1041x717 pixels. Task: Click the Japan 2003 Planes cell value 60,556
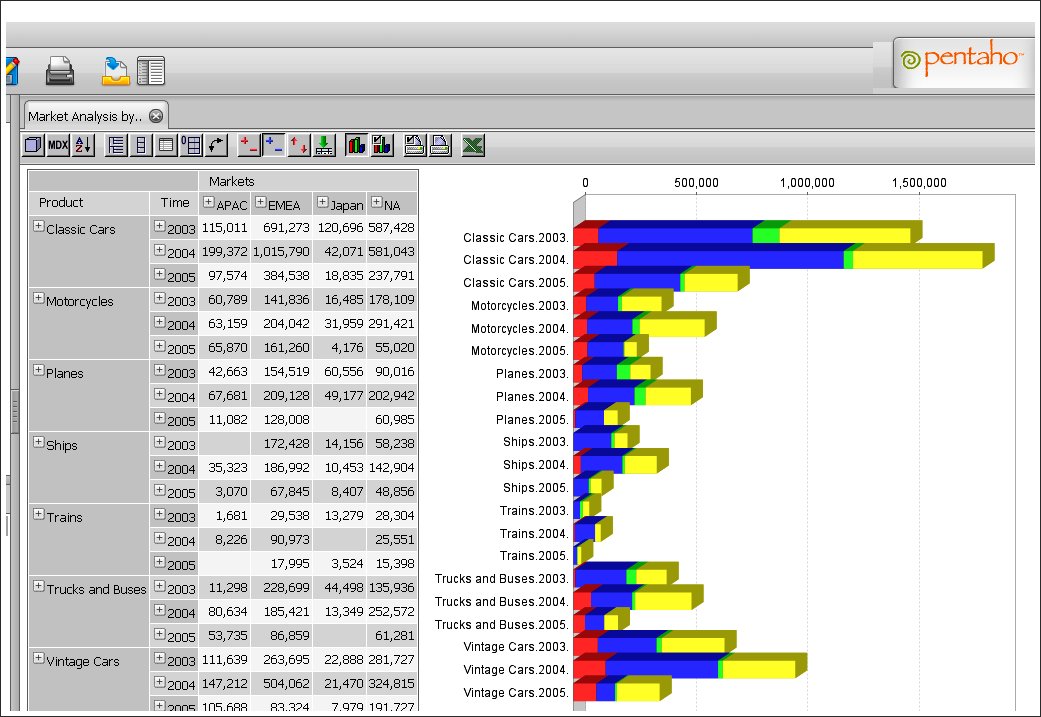[340, 373]
